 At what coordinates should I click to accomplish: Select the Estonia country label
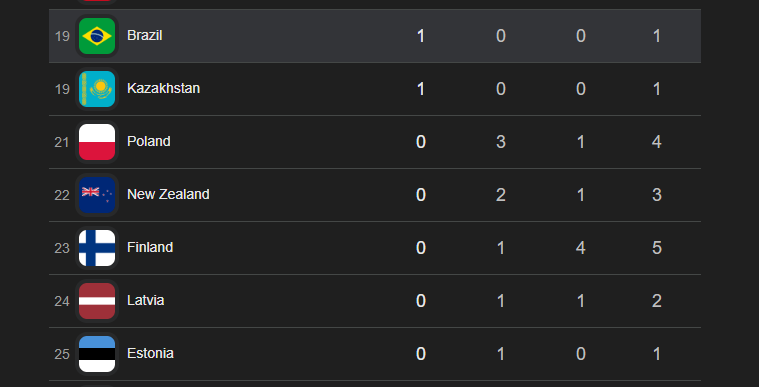pyautogui.click(x=150, y=353)
